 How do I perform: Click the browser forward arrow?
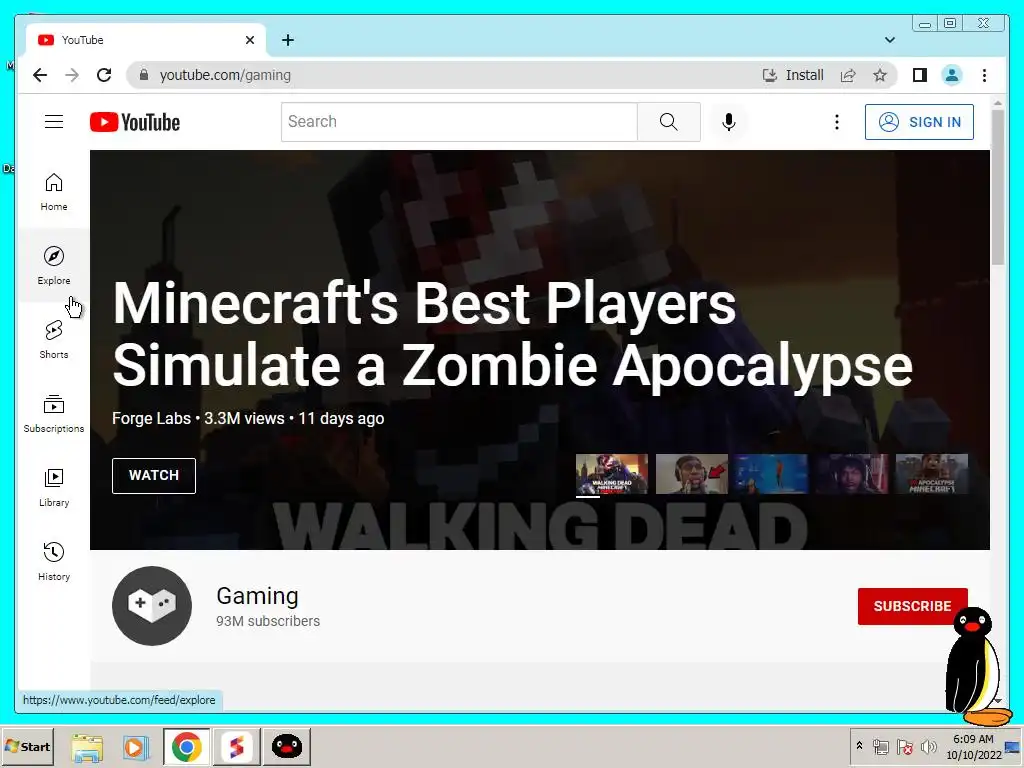pyautogui.click(x=72, y=75)
